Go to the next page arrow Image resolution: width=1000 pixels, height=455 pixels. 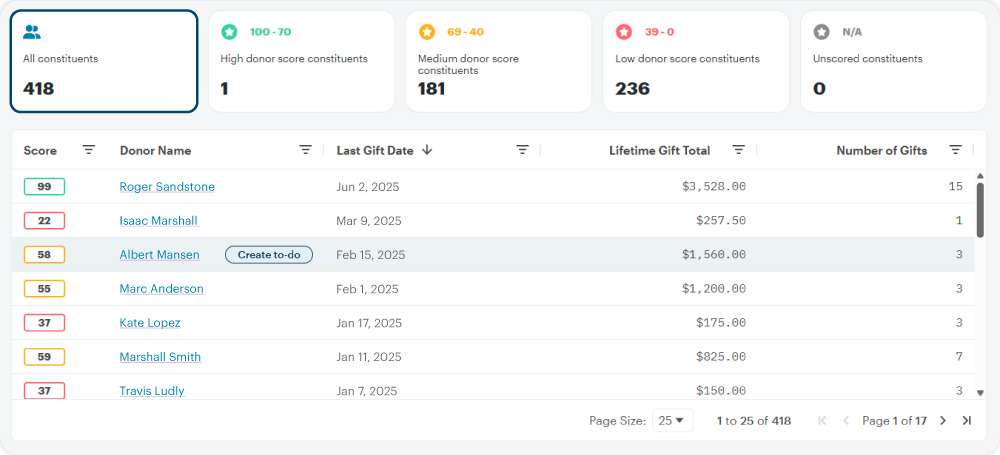pos(942,421)
